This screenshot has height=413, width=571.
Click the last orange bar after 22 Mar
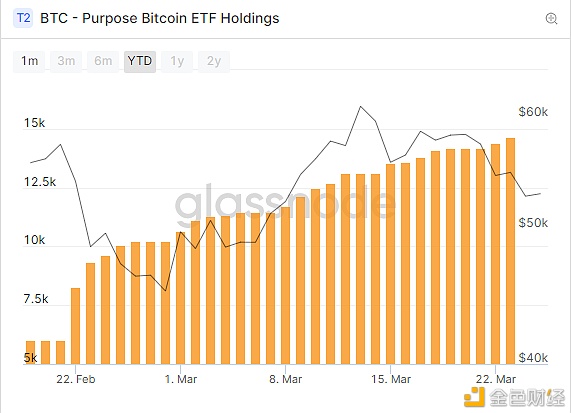pos(511,251)
